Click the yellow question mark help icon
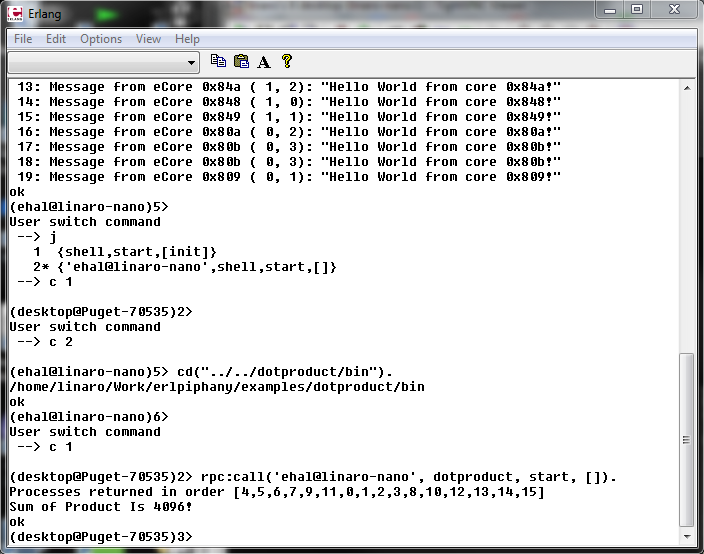This screenshot has width=704, height=554. point(287,61)
